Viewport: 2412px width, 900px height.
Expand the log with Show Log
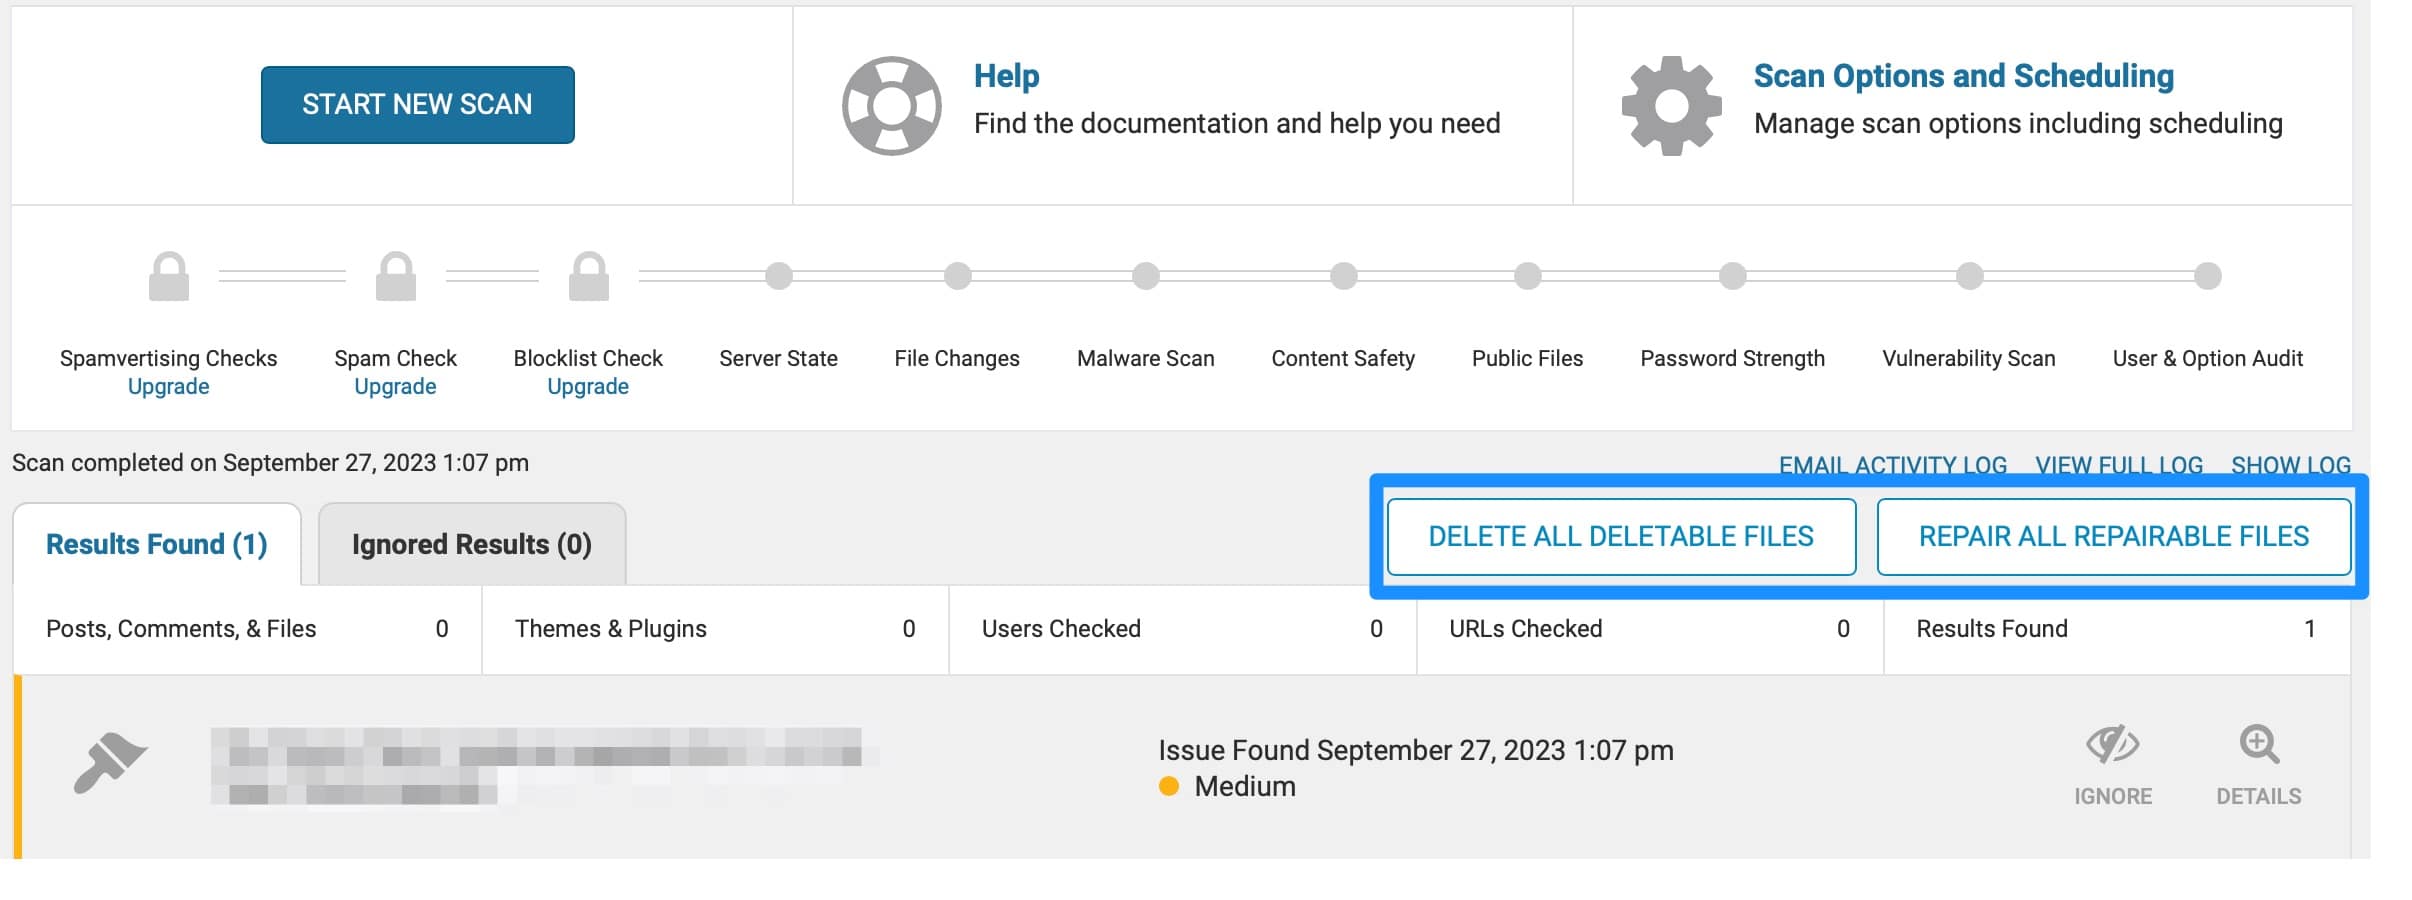click(x=2290, y=465)
